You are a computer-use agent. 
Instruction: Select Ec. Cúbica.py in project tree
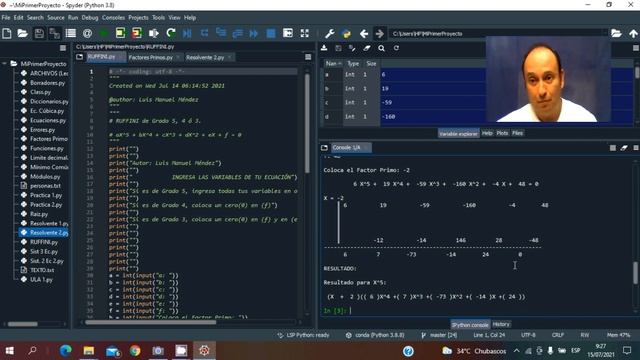point(47,111)
